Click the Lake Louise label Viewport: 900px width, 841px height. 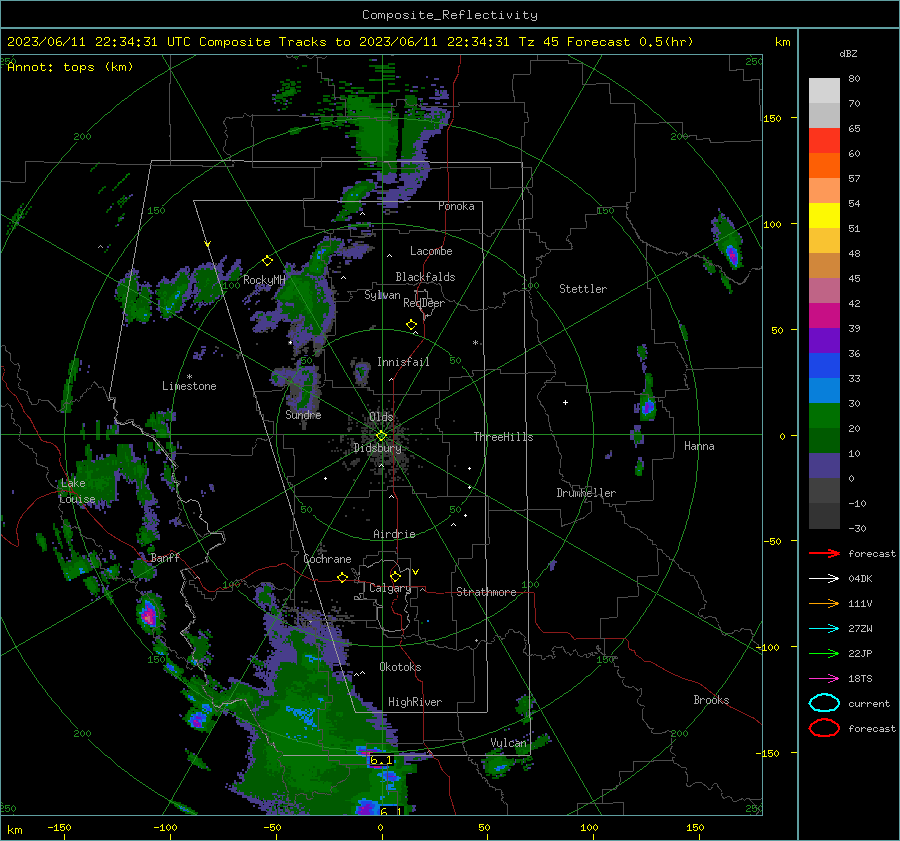point(77,491)
